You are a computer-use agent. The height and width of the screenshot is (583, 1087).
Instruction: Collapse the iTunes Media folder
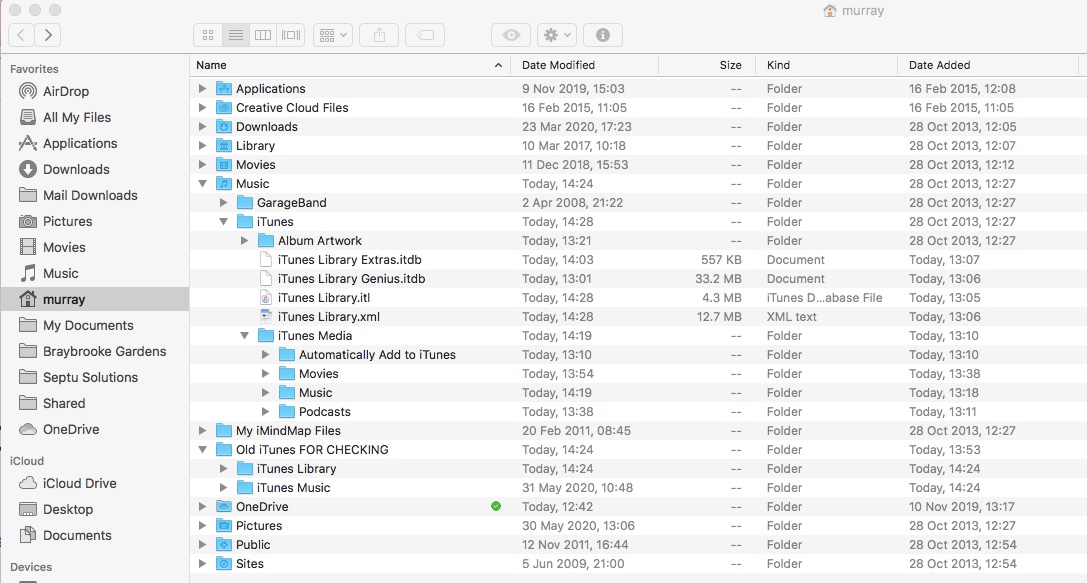tap(245, 335)
